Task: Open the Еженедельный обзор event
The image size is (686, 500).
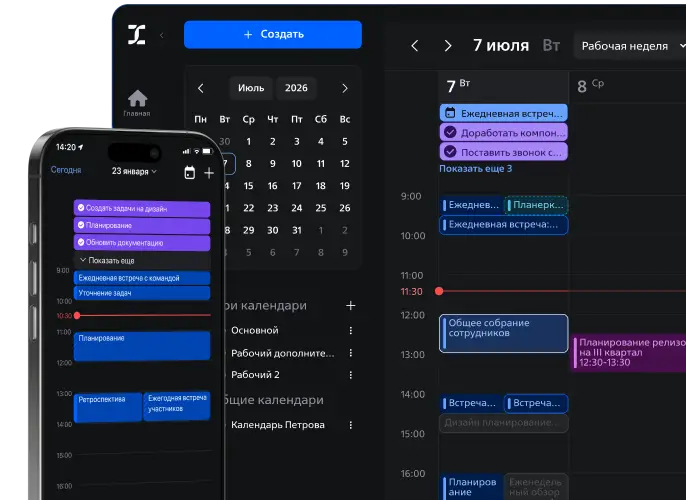Action: click(536, 486)
